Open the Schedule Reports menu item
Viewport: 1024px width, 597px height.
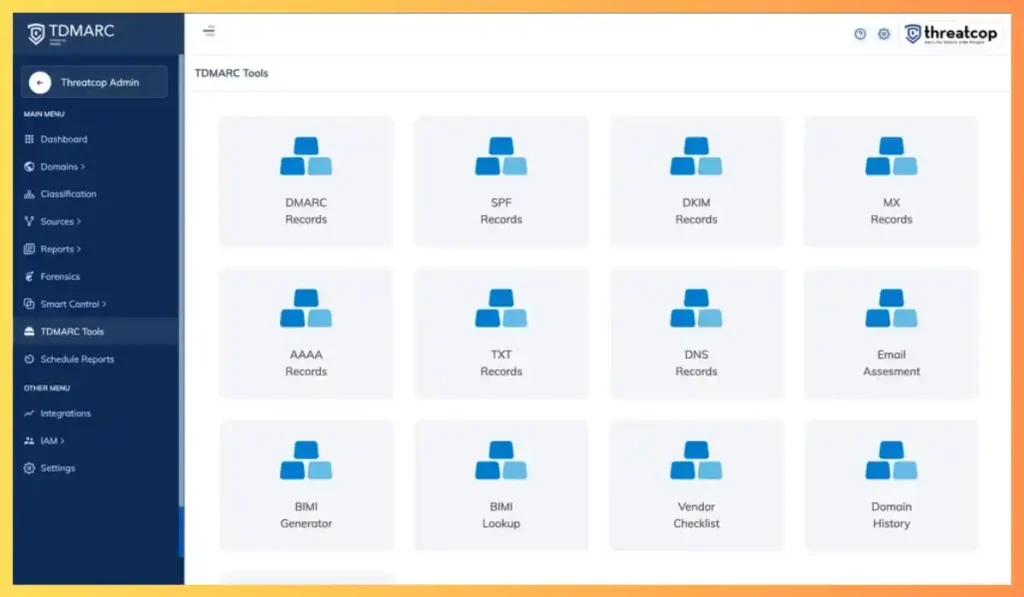point(77,359)
